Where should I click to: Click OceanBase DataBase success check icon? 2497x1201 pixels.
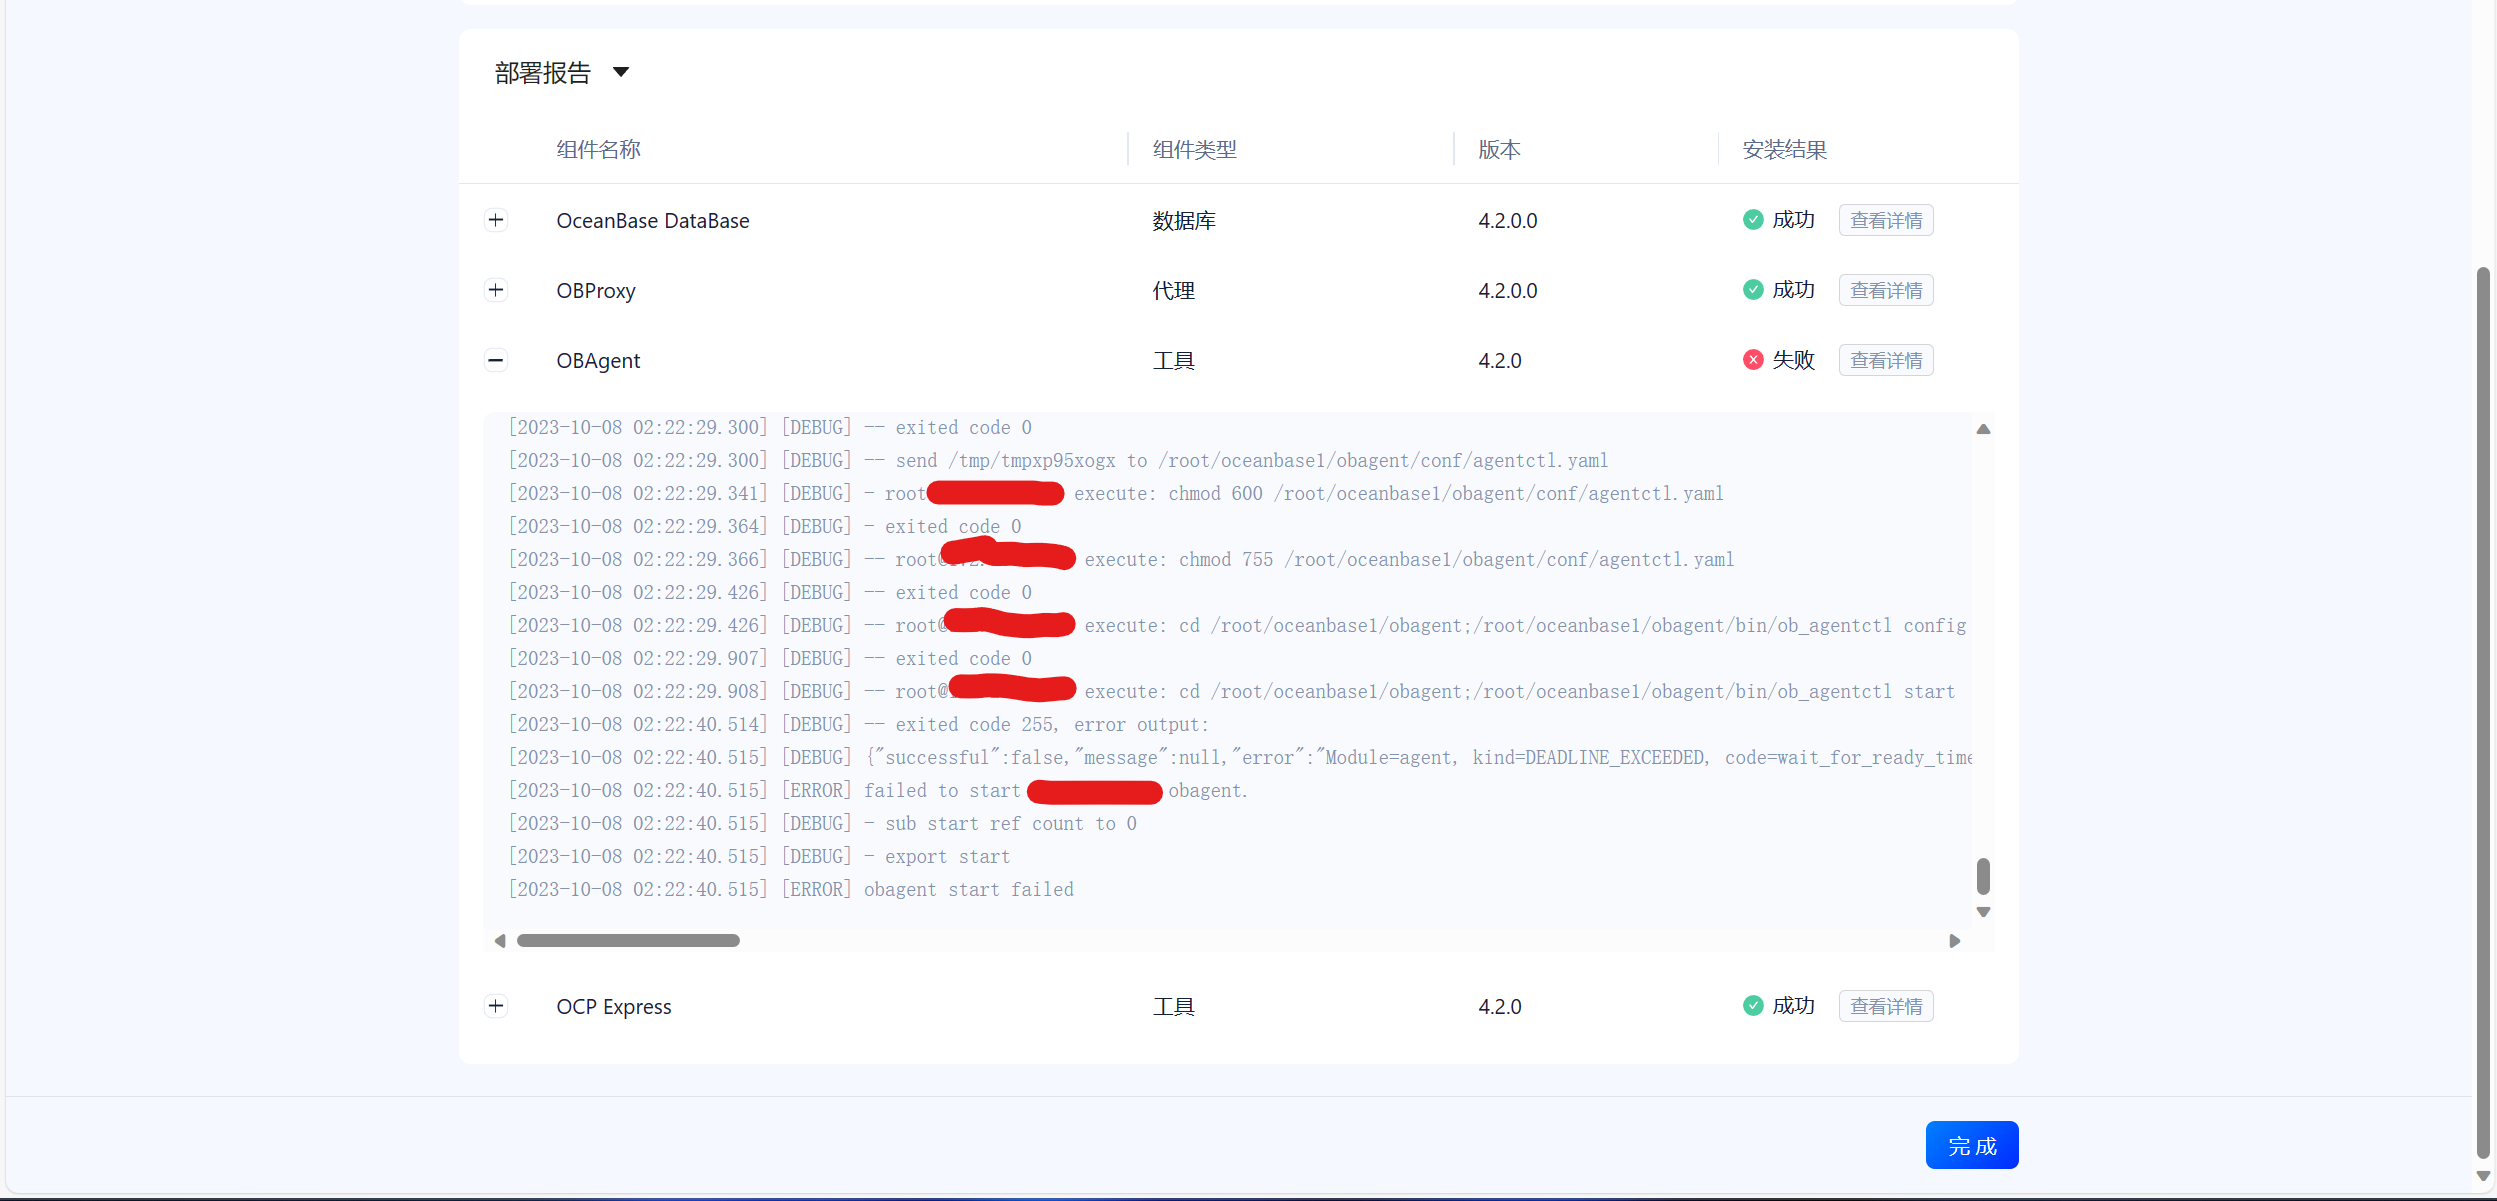coord(1753,220)
